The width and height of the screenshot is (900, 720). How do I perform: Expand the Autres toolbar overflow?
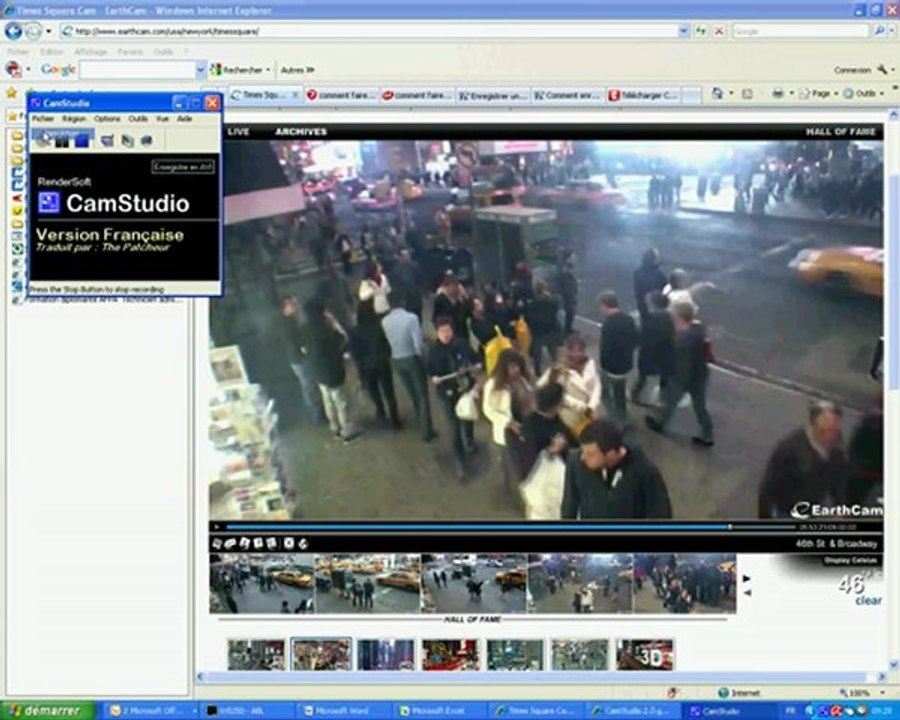click(x=297, y=69)
